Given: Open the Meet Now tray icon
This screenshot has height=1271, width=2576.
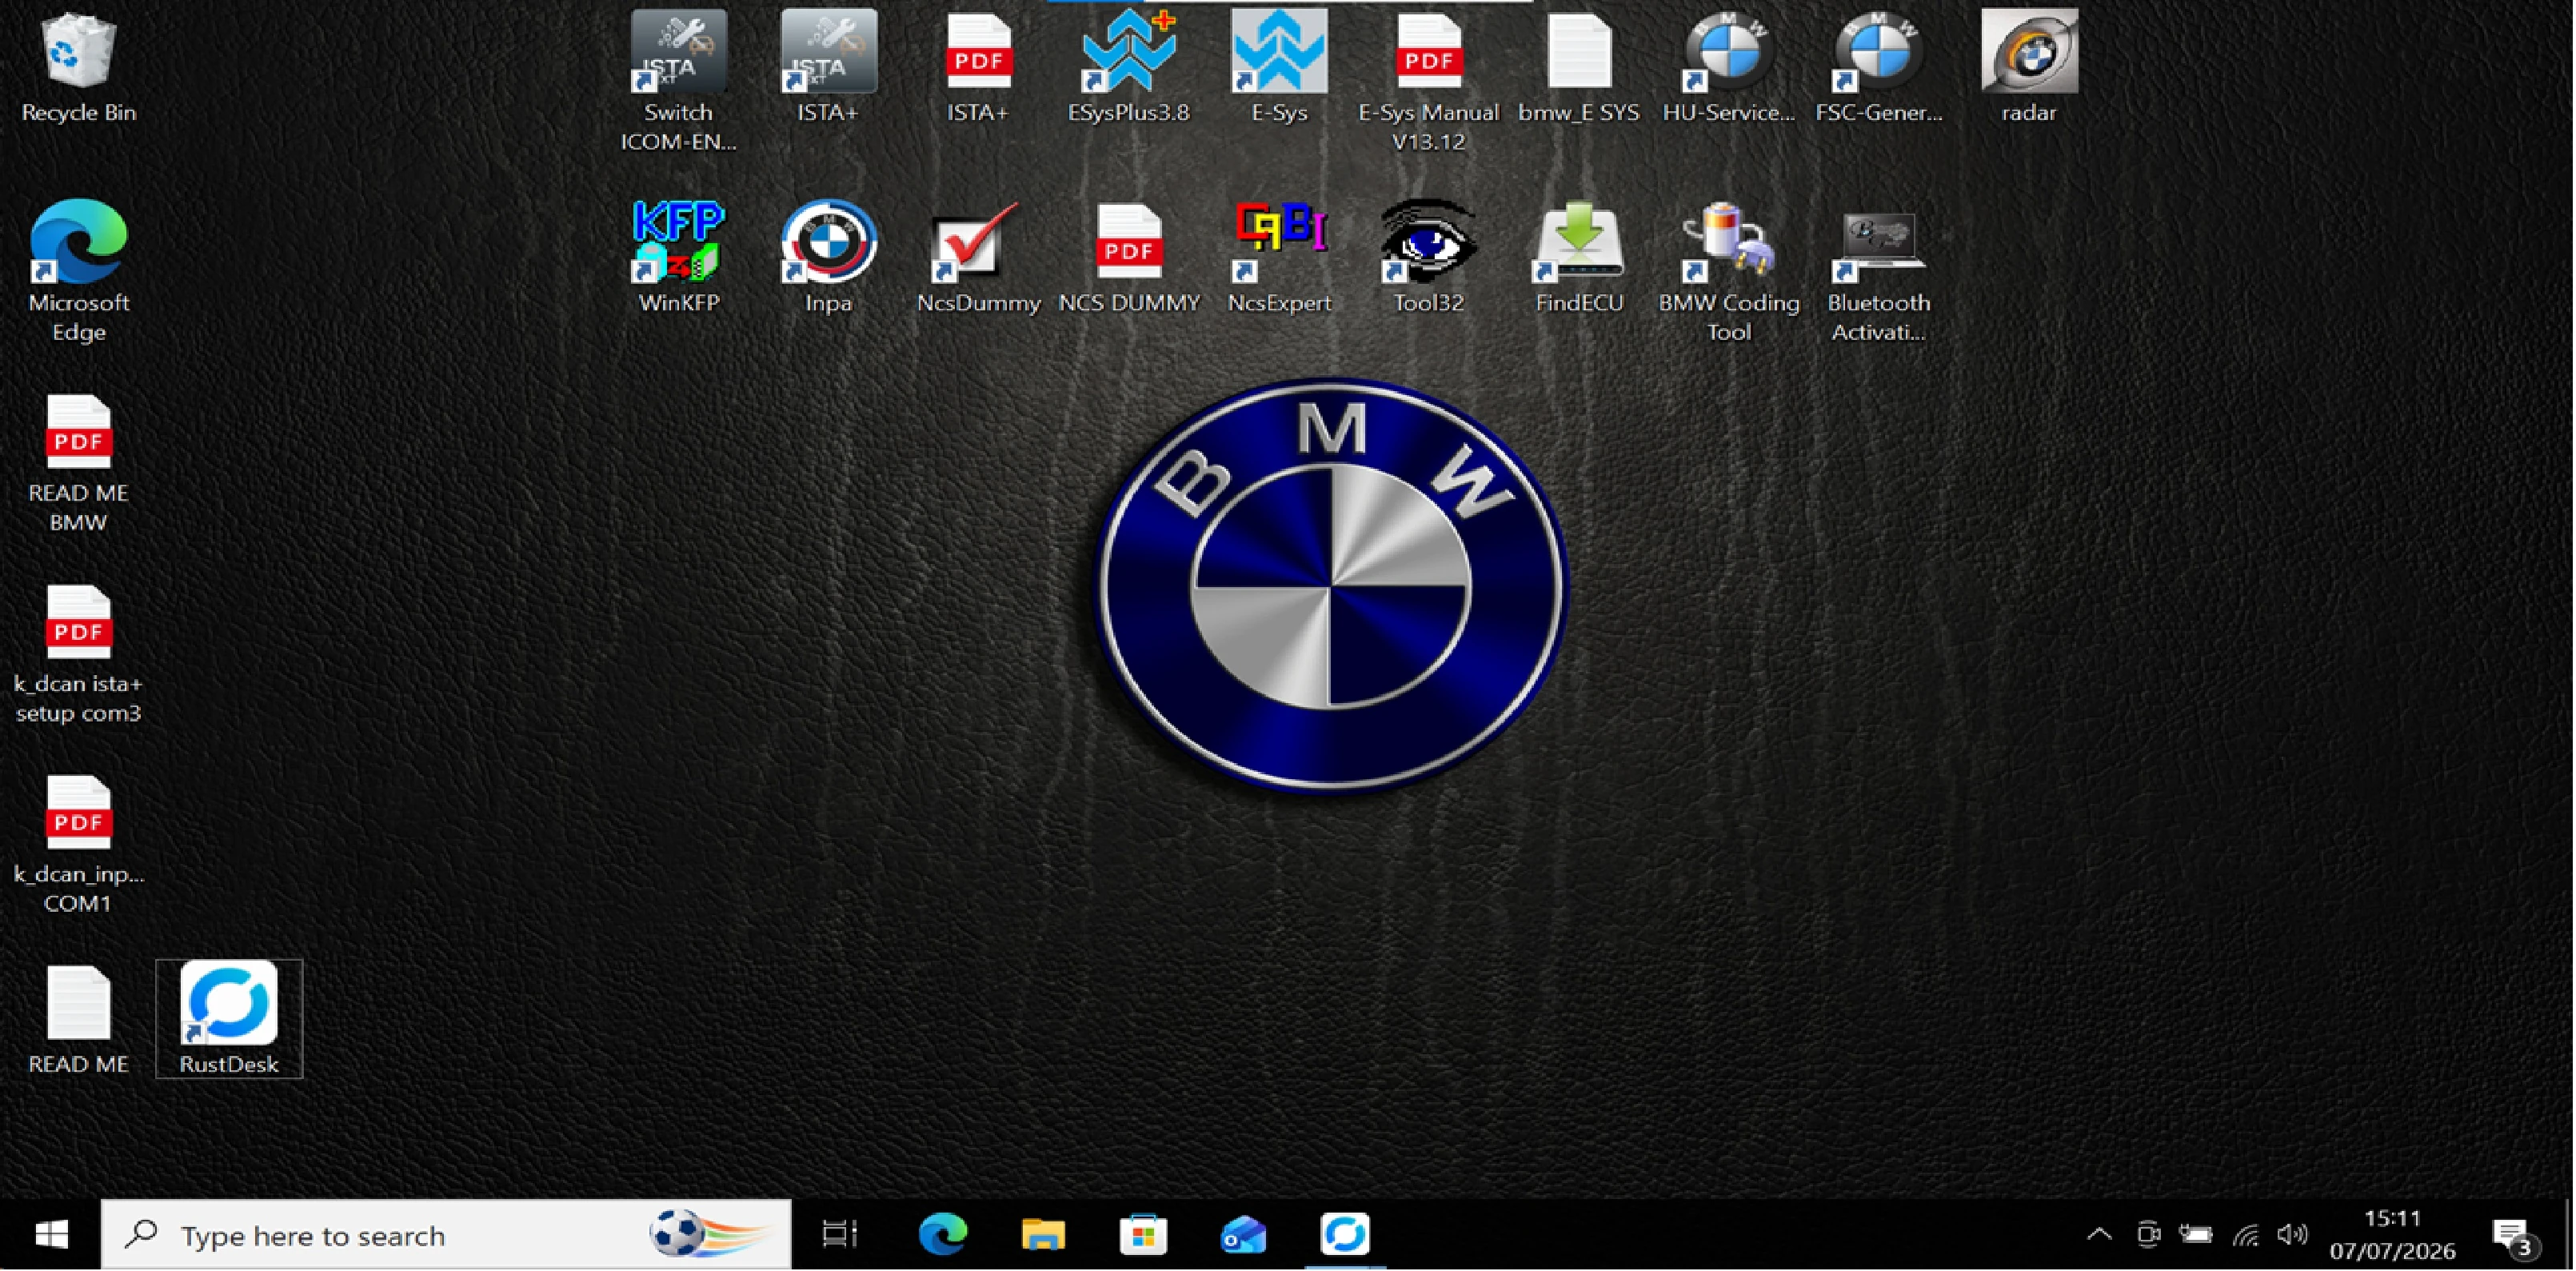Looking at the screenshot, I should (x=2148, y=1235).
